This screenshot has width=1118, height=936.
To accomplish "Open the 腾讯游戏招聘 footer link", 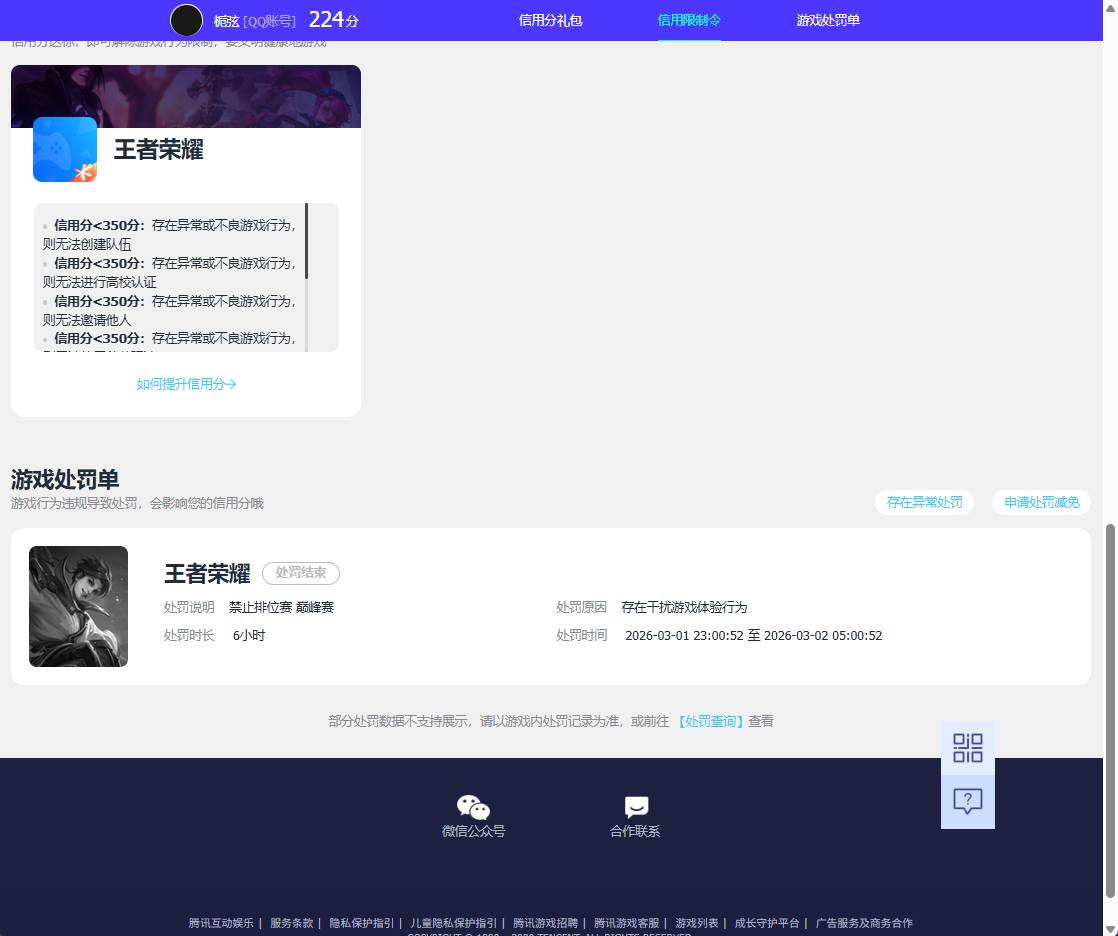I will pos(545,923).
